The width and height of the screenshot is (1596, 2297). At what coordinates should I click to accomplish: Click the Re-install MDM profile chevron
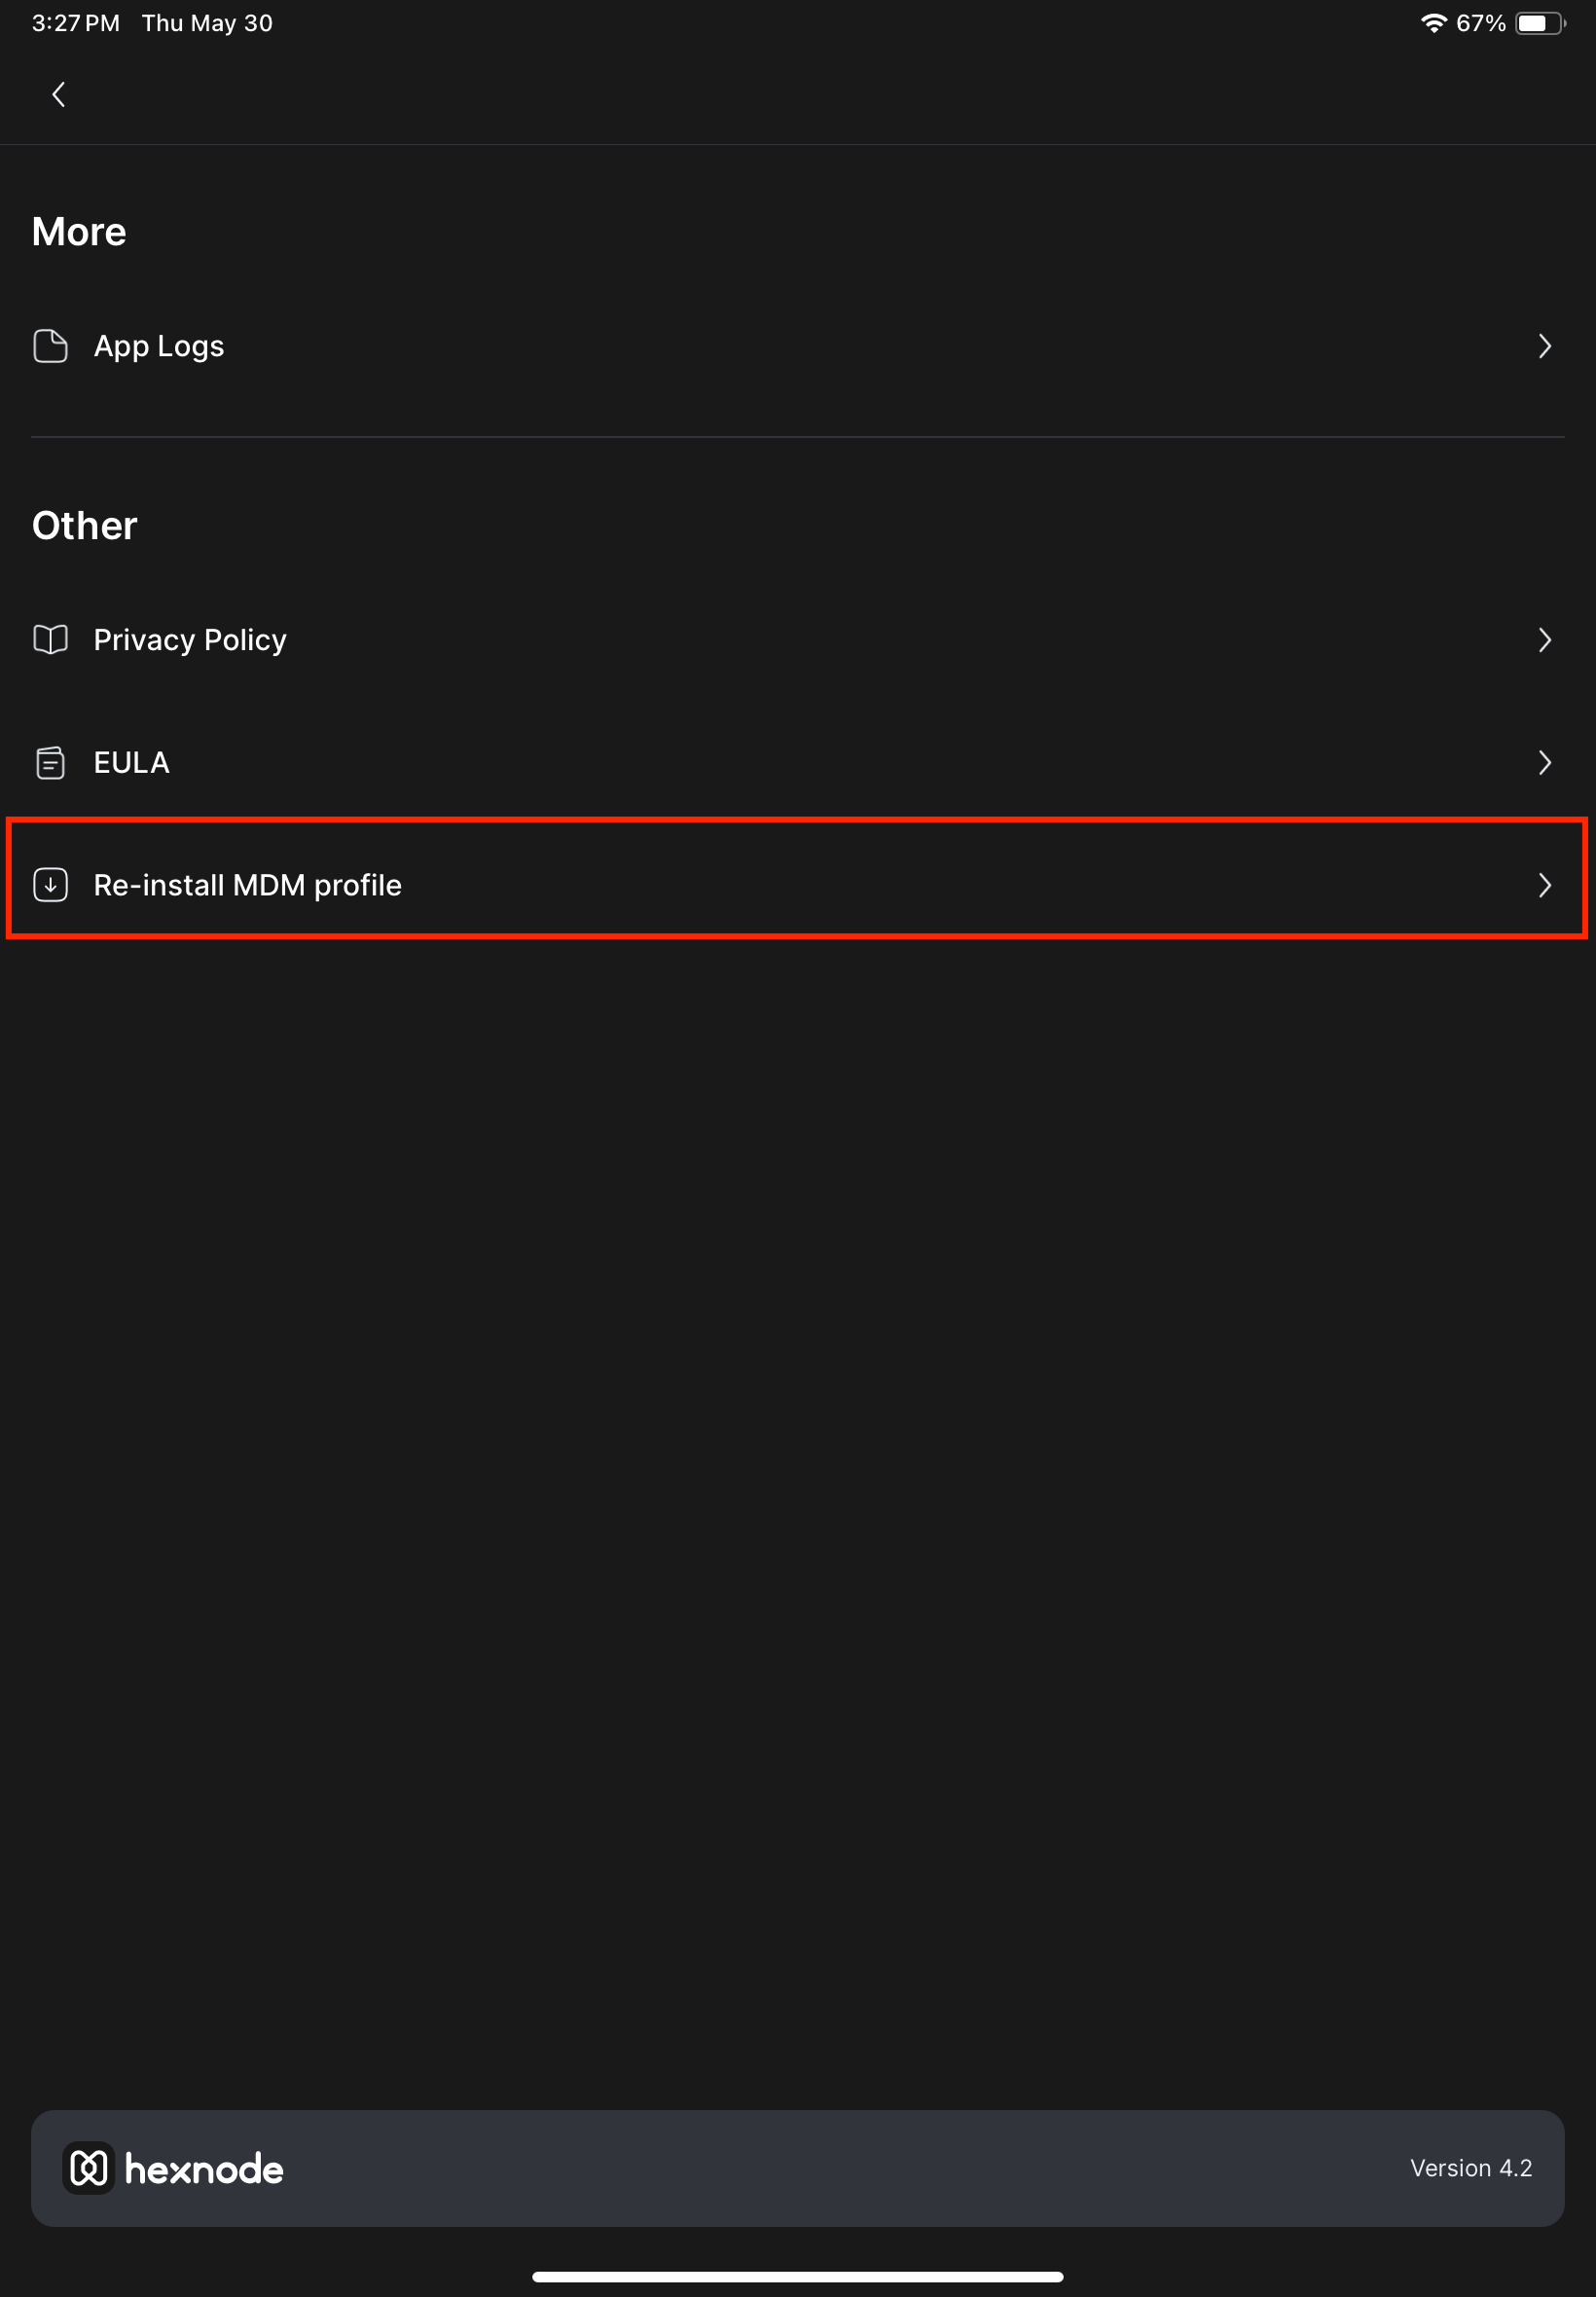[1545, 885]
